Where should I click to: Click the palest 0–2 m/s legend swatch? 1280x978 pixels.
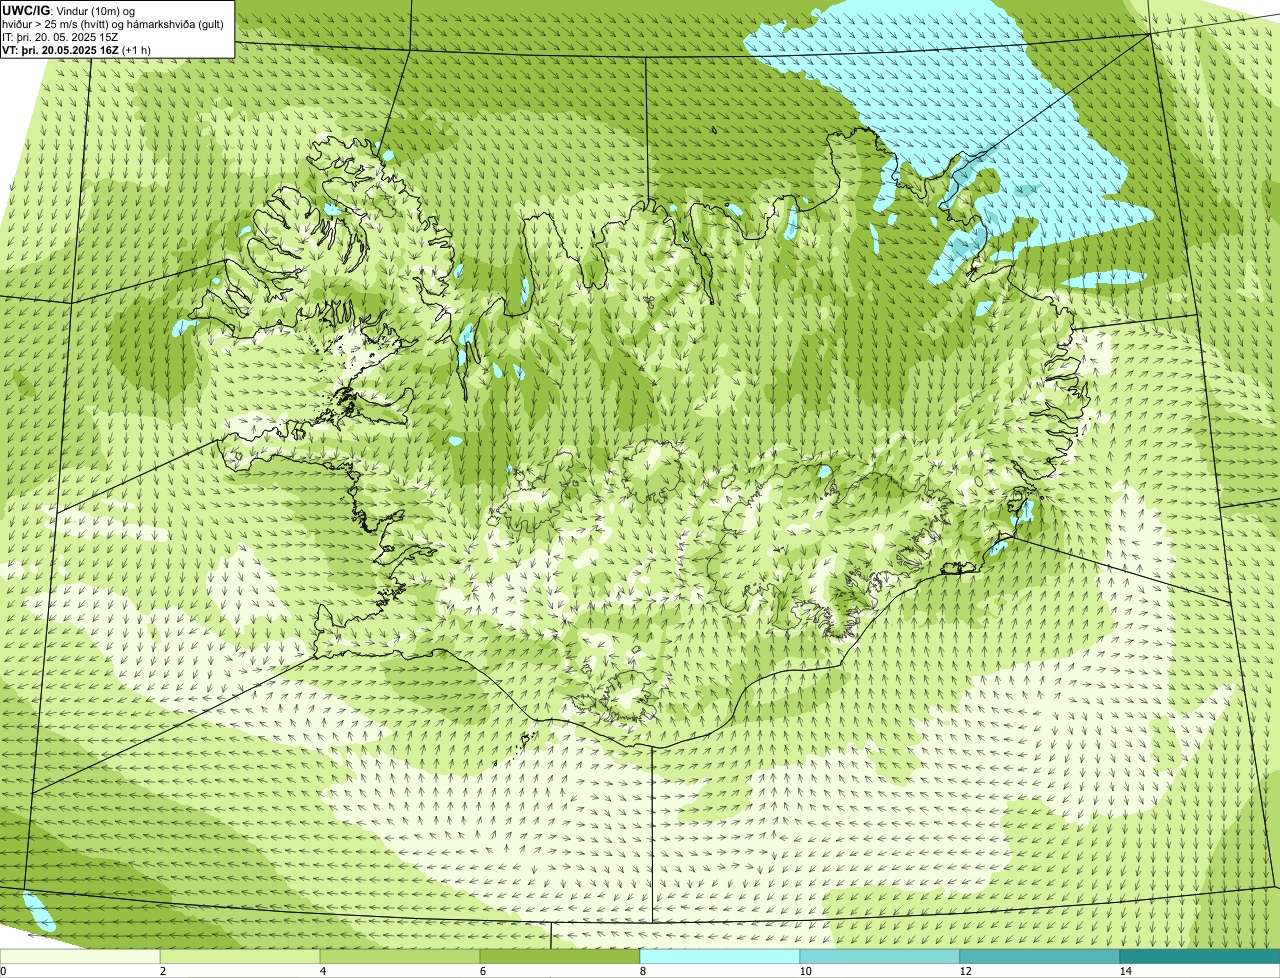pyautogui.click(x=80, y=957)
